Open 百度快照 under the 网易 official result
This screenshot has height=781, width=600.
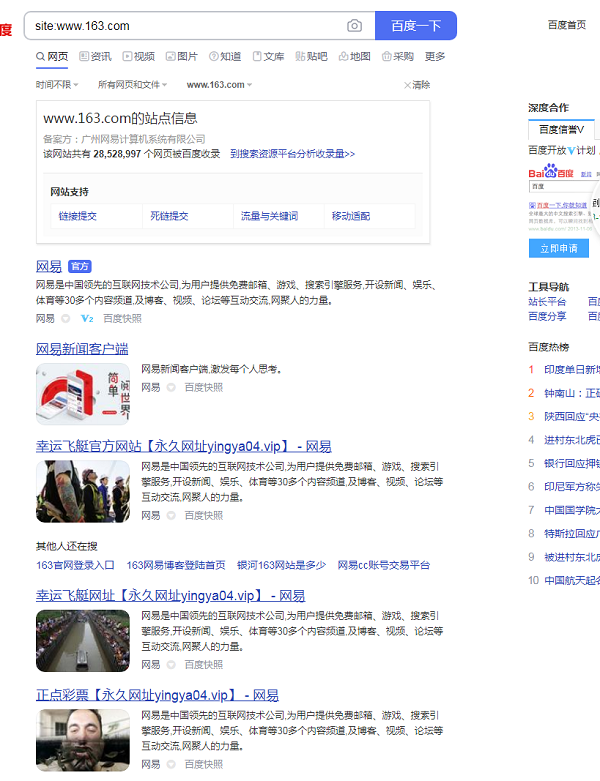122,318
